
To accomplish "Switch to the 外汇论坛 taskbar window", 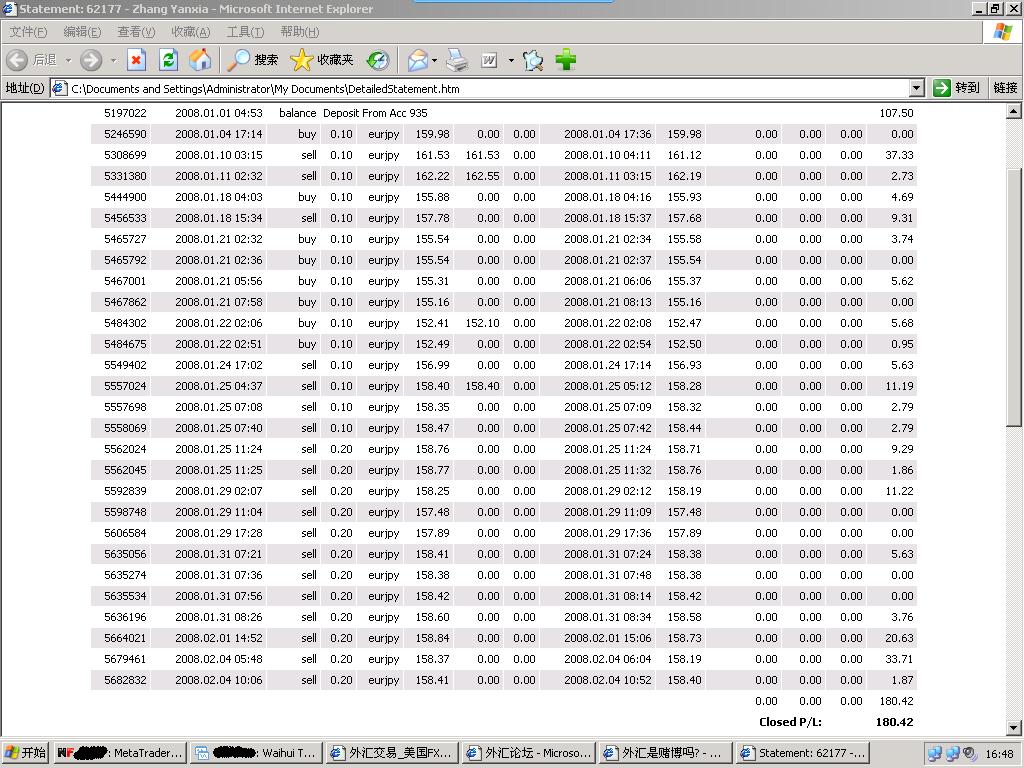I will click(x=528, y=753).
